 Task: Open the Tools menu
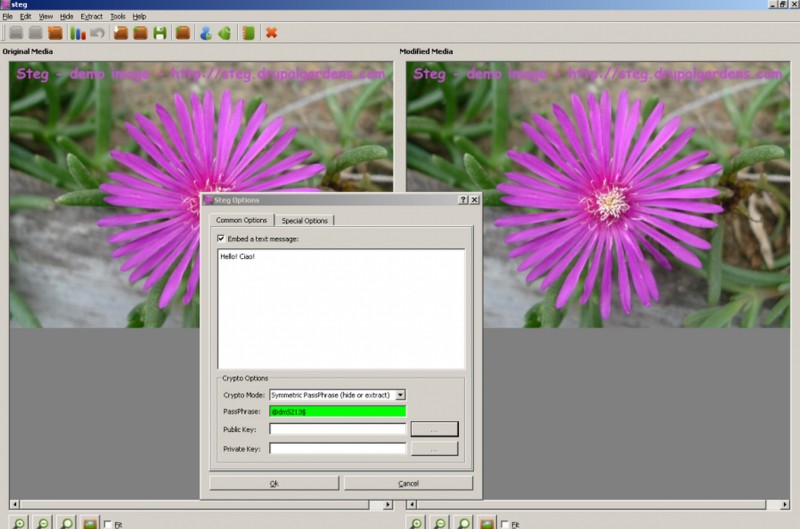[118, 17]
